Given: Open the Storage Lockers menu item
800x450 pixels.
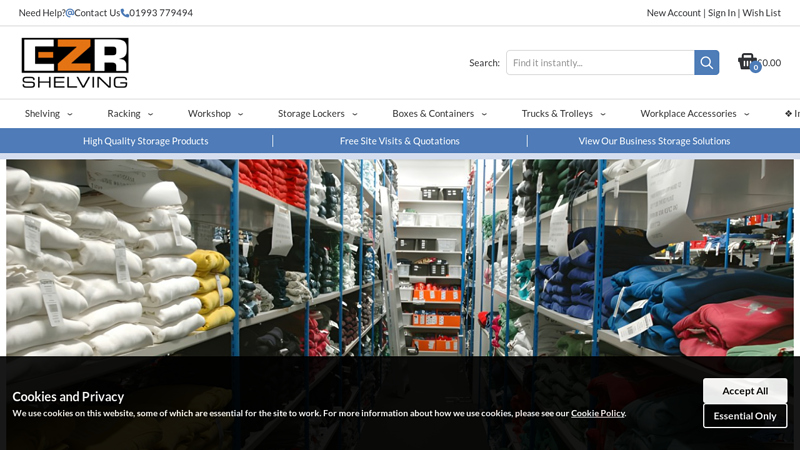Looking at the screenshot, I should click(311, 114).
